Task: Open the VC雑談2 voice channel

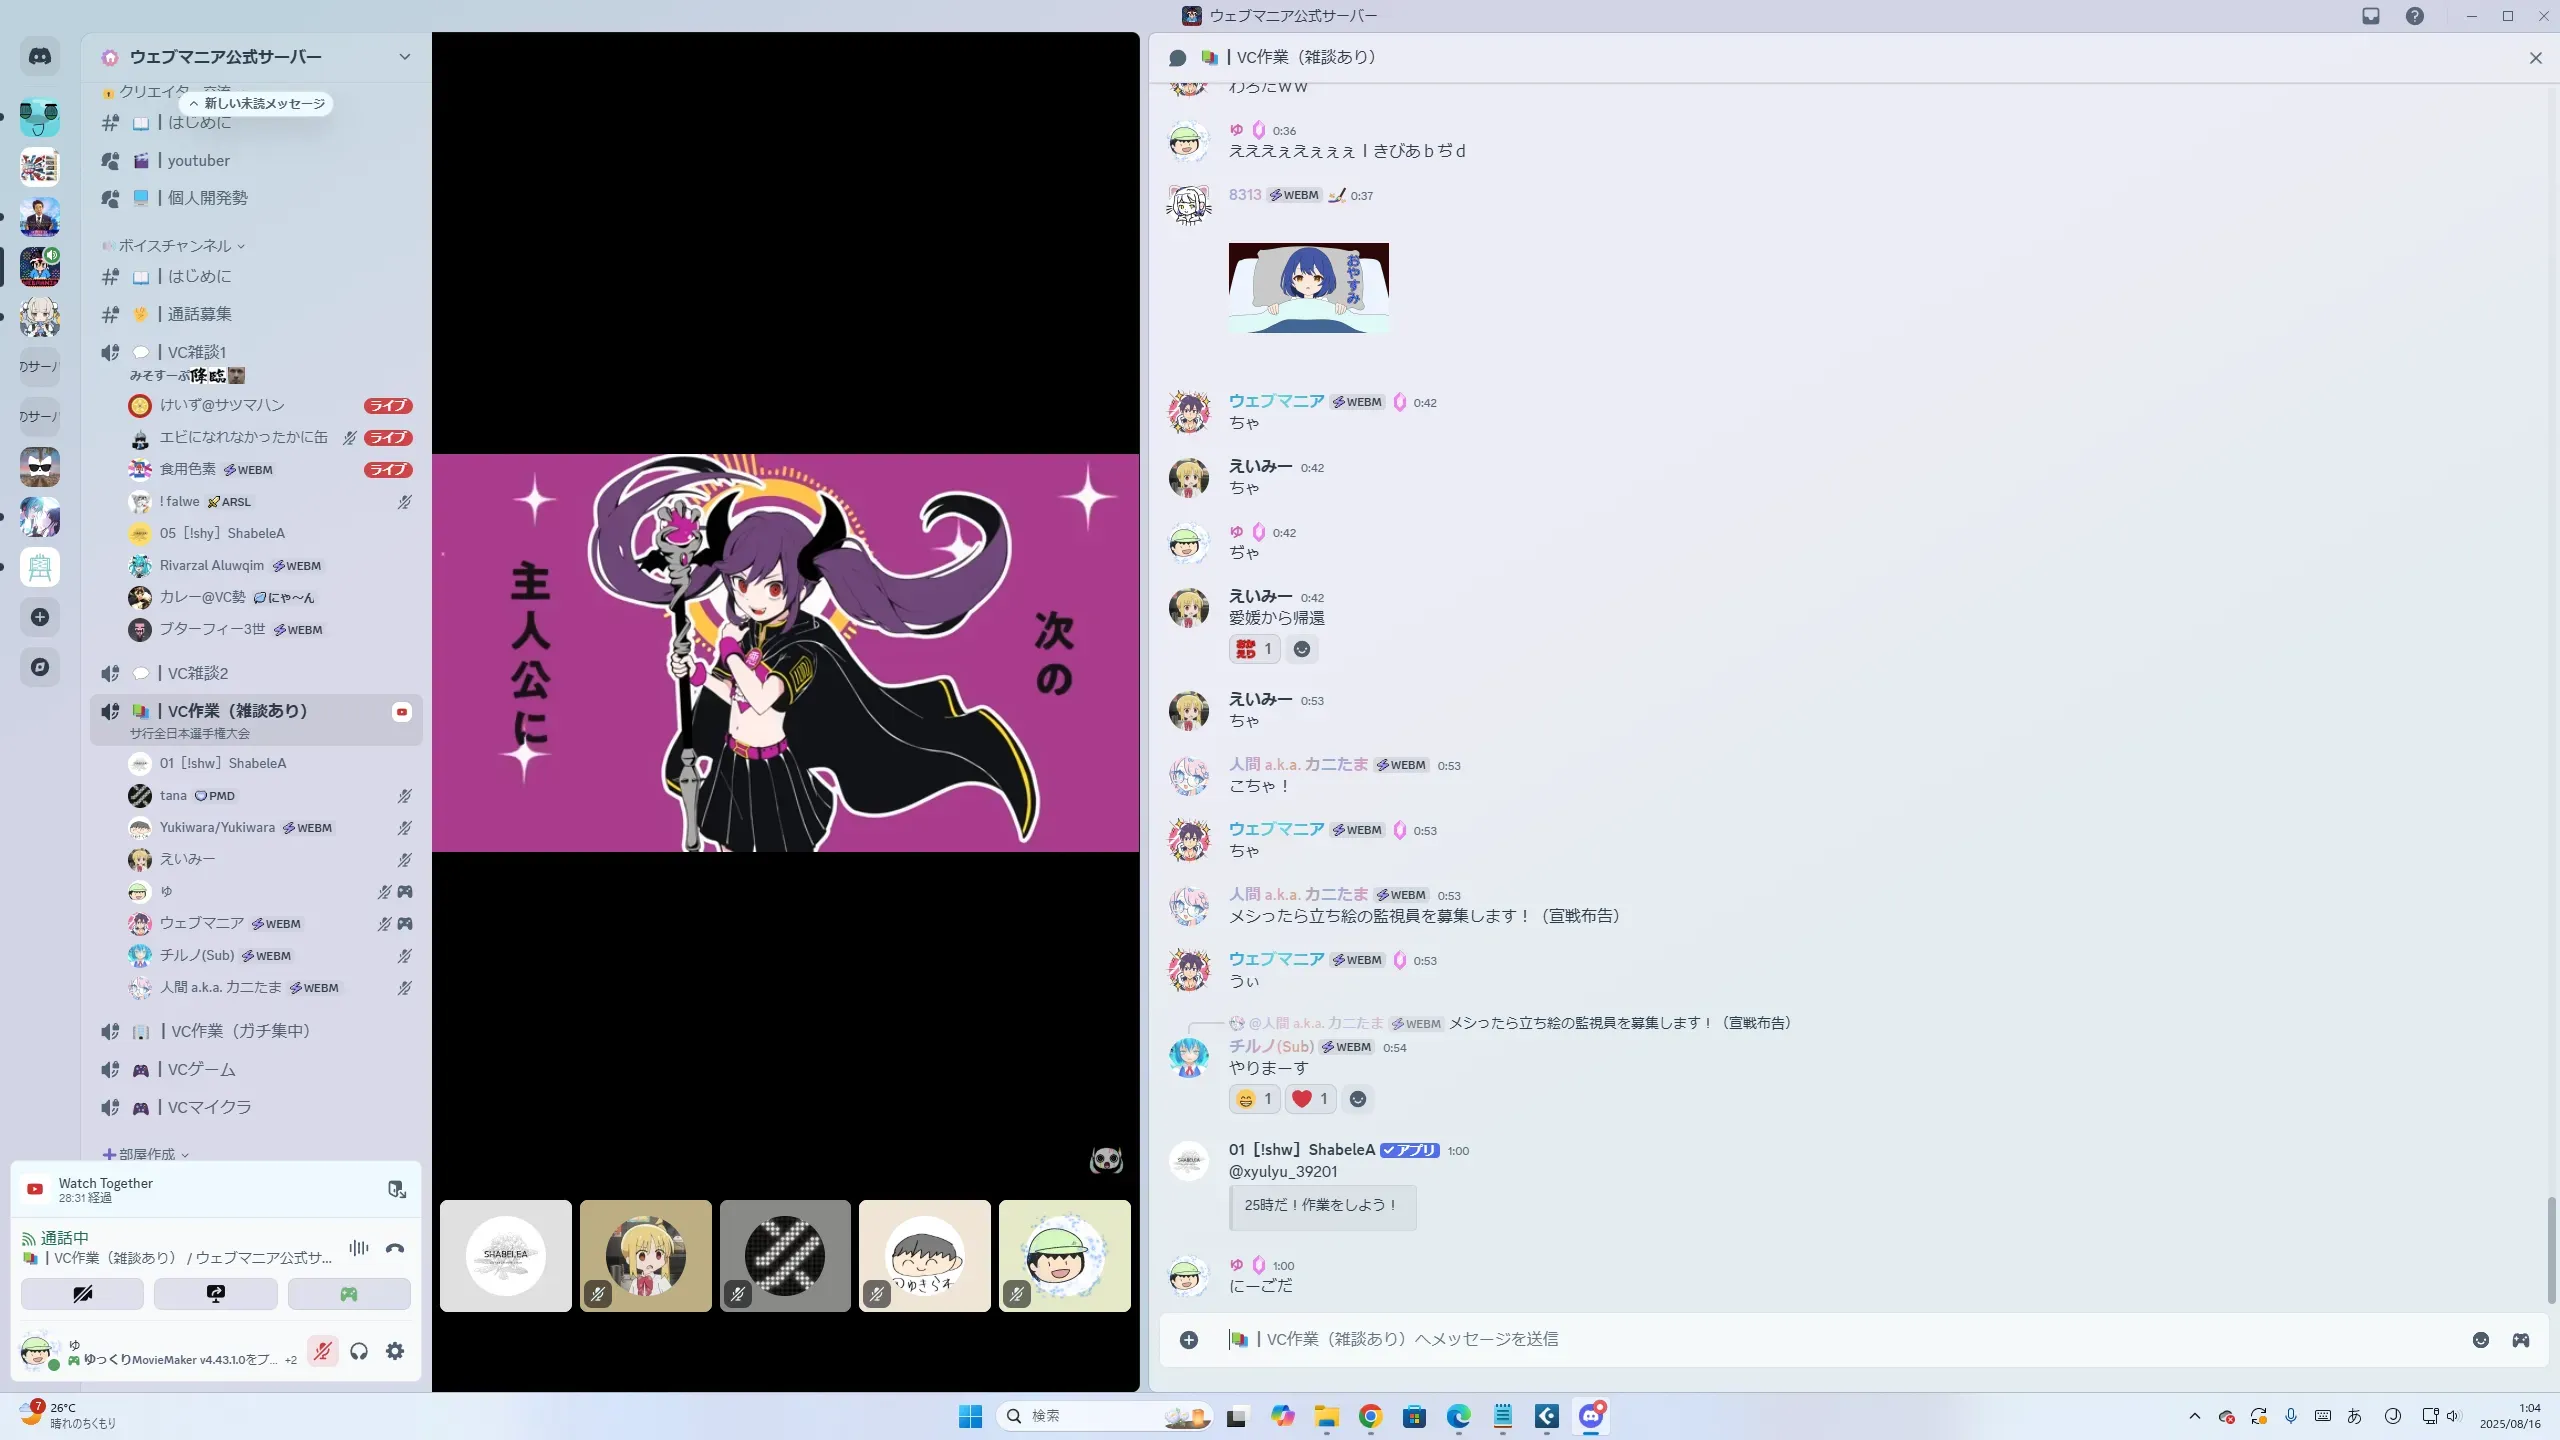Action: pos(198,673)
